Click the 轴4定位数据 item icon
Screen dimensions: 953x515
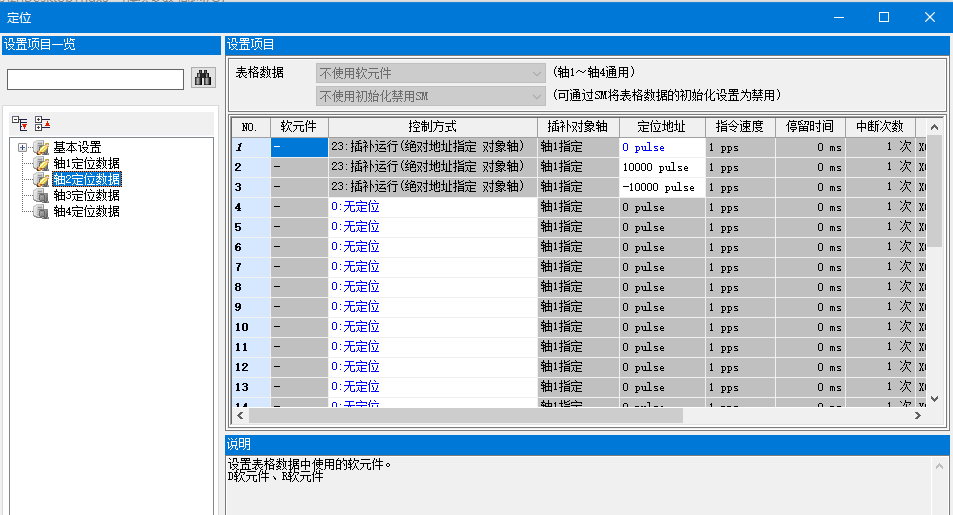41,212
